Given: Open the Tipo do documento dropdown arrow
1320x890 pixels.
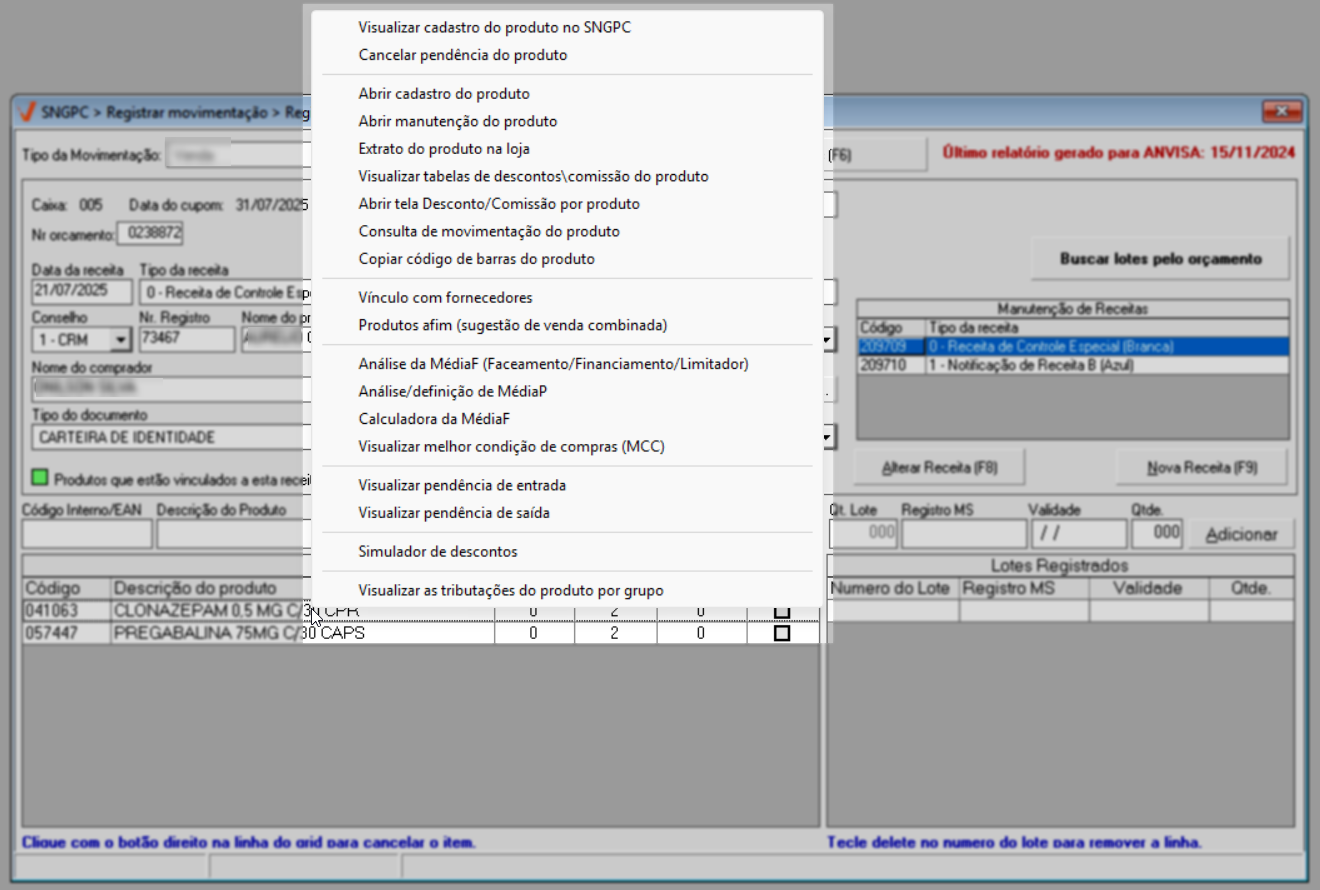Looking at the screenshot, I should click(x=828, y=437).
